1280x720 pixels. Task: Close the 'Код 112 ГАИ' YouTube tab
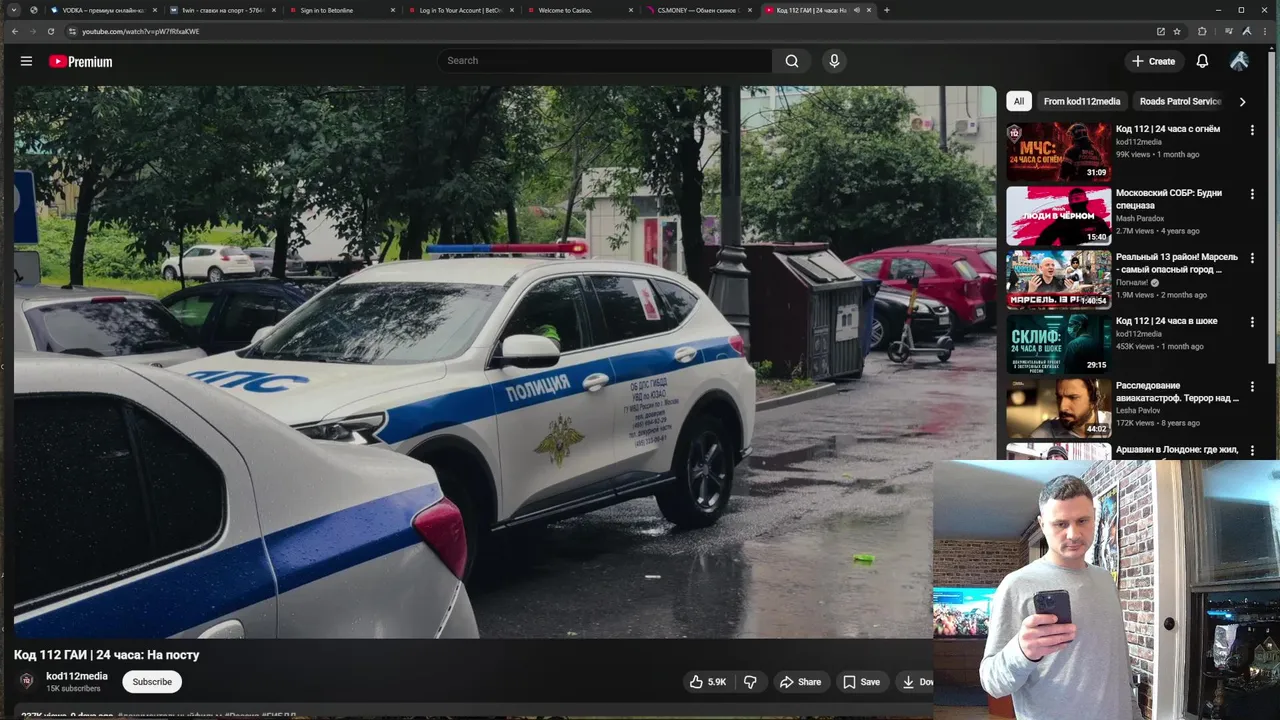(869, 10)
